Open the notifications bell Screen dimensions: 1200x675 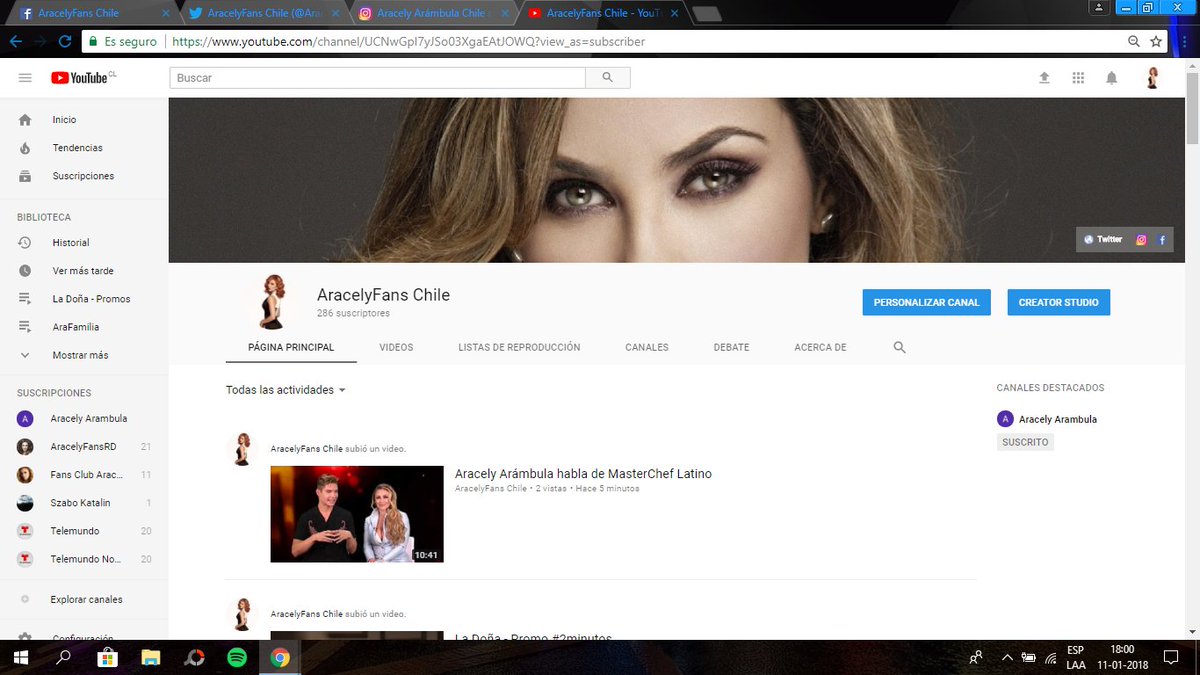pos(1111,78)
